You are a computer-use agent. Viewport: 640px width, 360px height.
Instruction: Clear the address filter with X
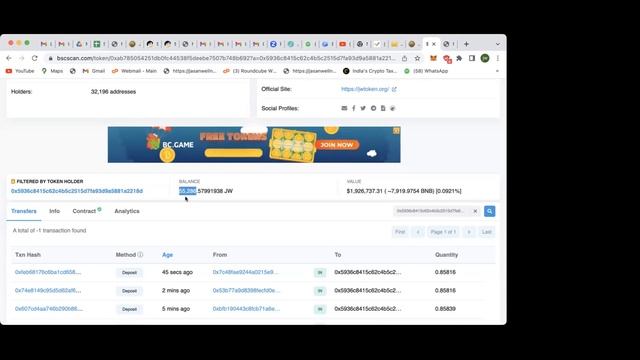[x=475, y=211]
